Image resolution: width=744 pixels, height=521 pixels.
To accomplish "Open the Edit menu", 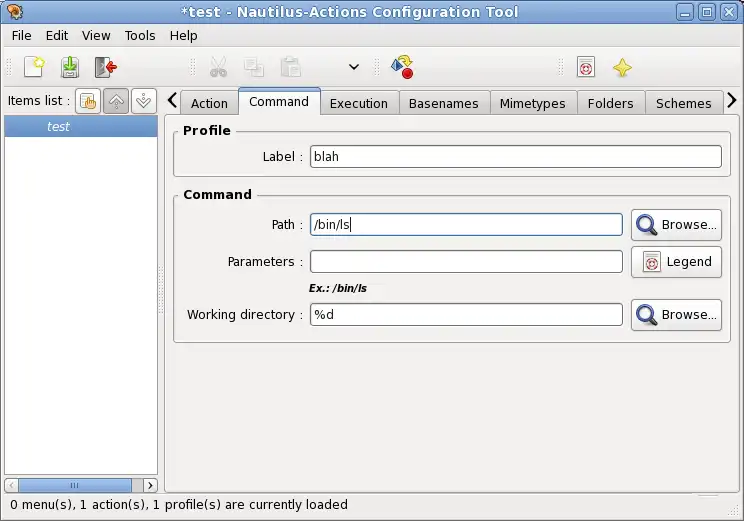I will [x=57, y=36].
